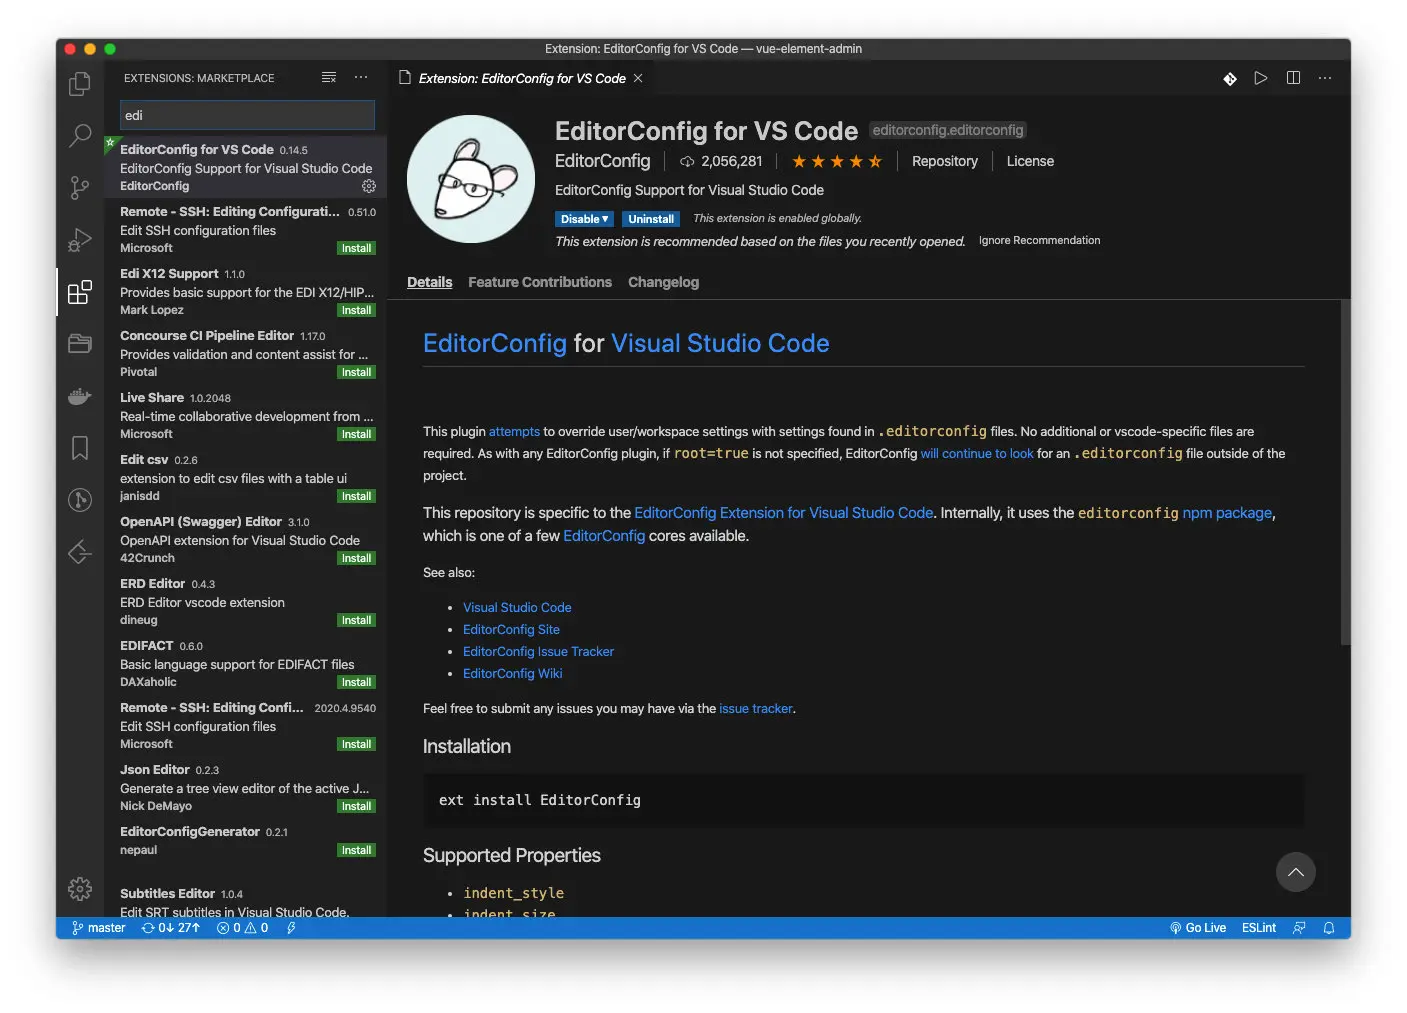Open editor more actions ellipsis

click(x=1325, y=78)
